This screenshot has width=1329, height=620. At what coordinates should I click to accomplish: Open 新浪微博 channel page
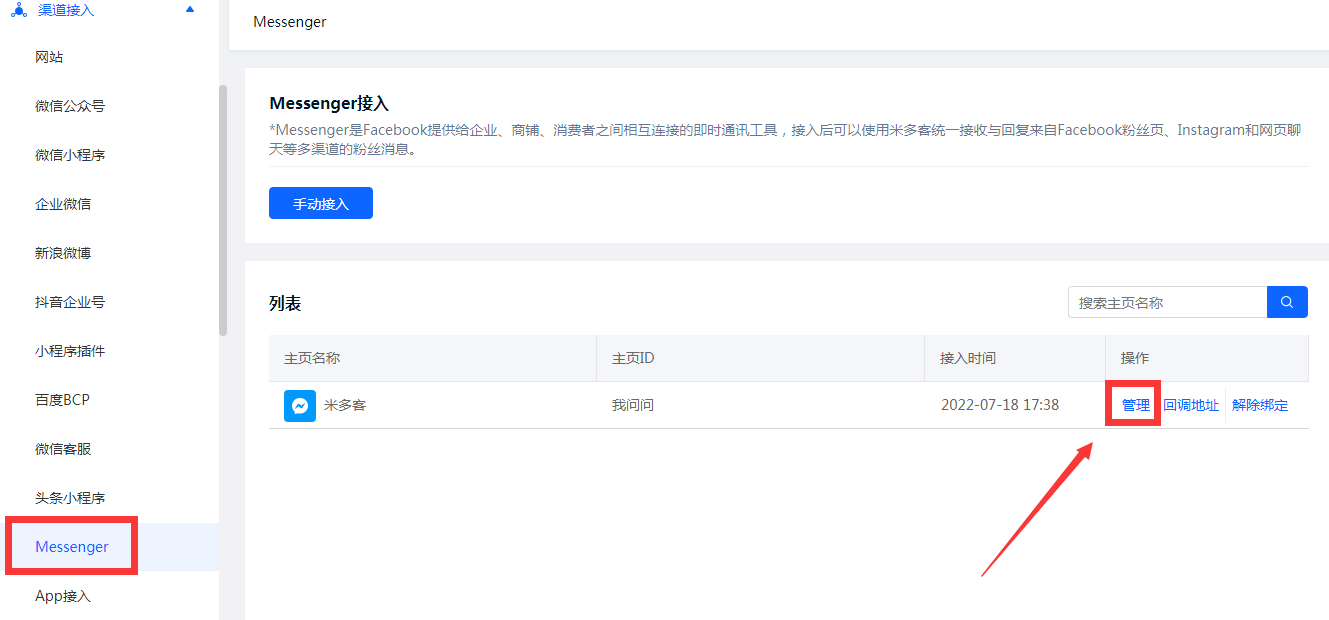[63, 253]
